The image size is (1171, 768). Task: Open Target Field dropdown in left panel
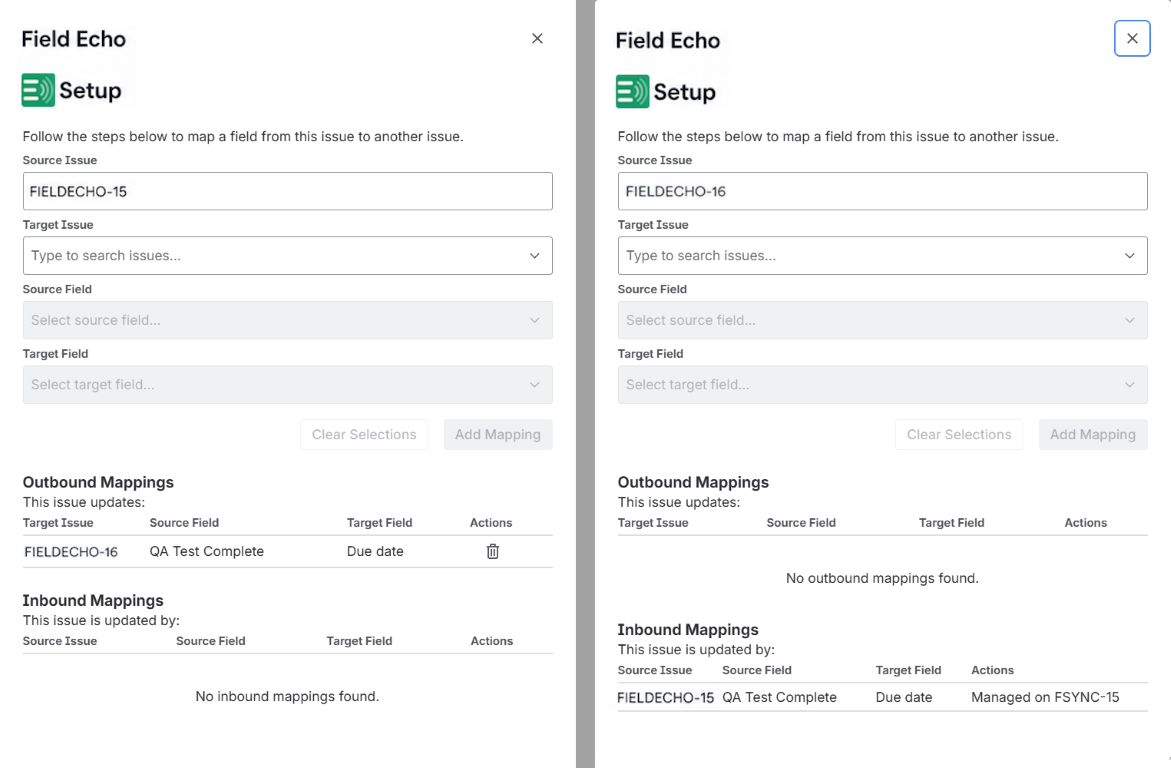288,384
